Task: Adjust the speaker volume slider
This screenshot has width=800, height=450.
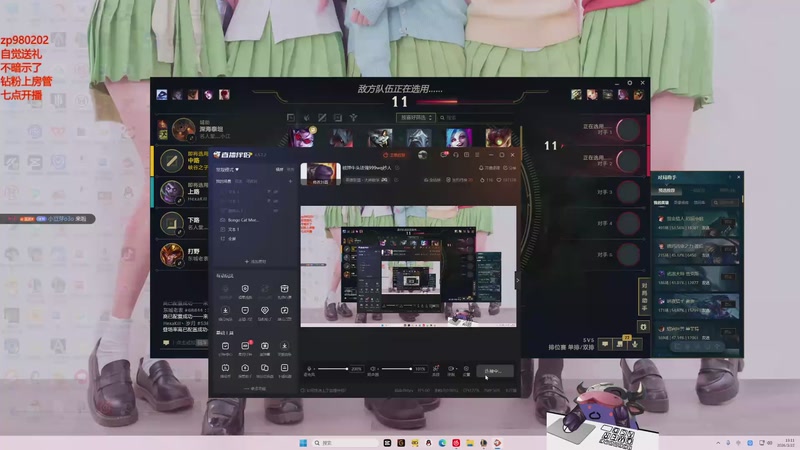Action: pyautogui.click(x=396, y=368)
